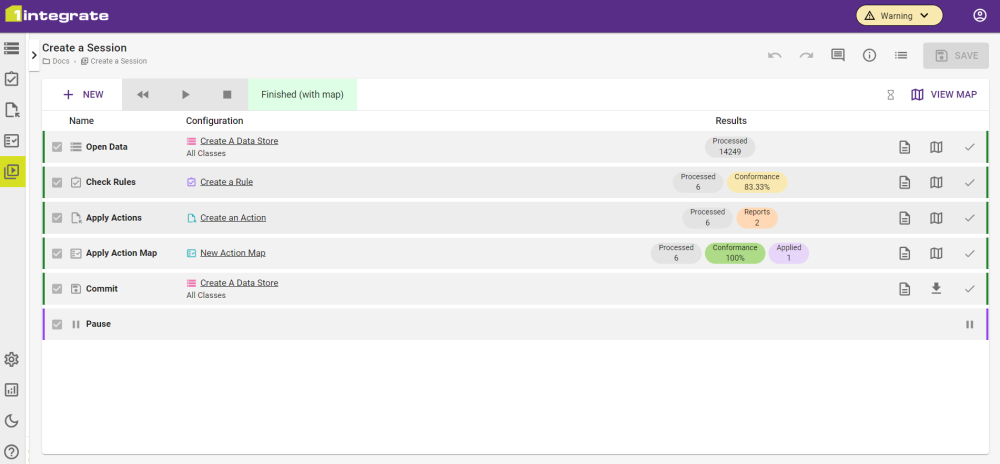The image size is (1000, 464).
Task: Click download icon in Commit row
Action: pyautogui.click(x=936, y=289)
